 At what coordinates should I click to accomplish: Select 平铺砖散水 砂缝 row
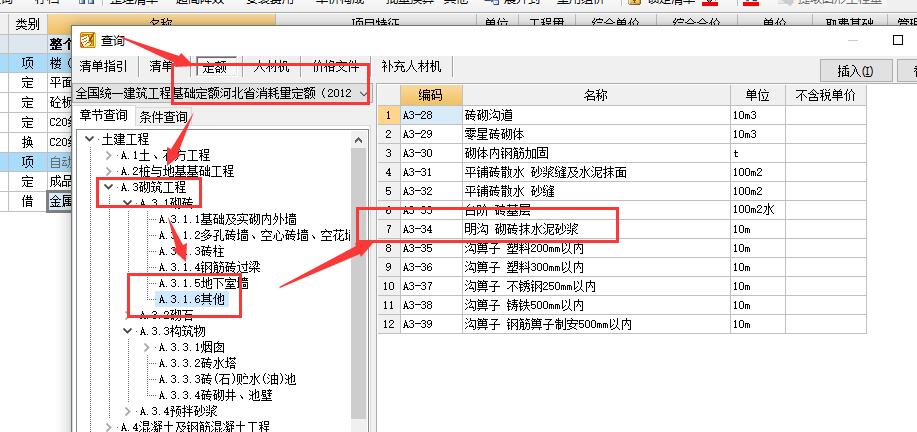[x=622, y=191]
